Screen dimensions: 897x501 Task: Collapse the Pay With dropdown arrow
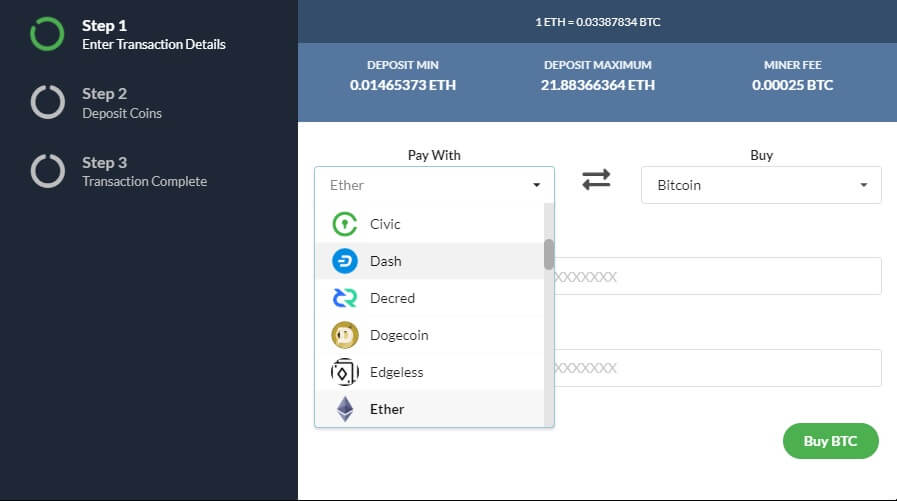click(x=536, y=185)
